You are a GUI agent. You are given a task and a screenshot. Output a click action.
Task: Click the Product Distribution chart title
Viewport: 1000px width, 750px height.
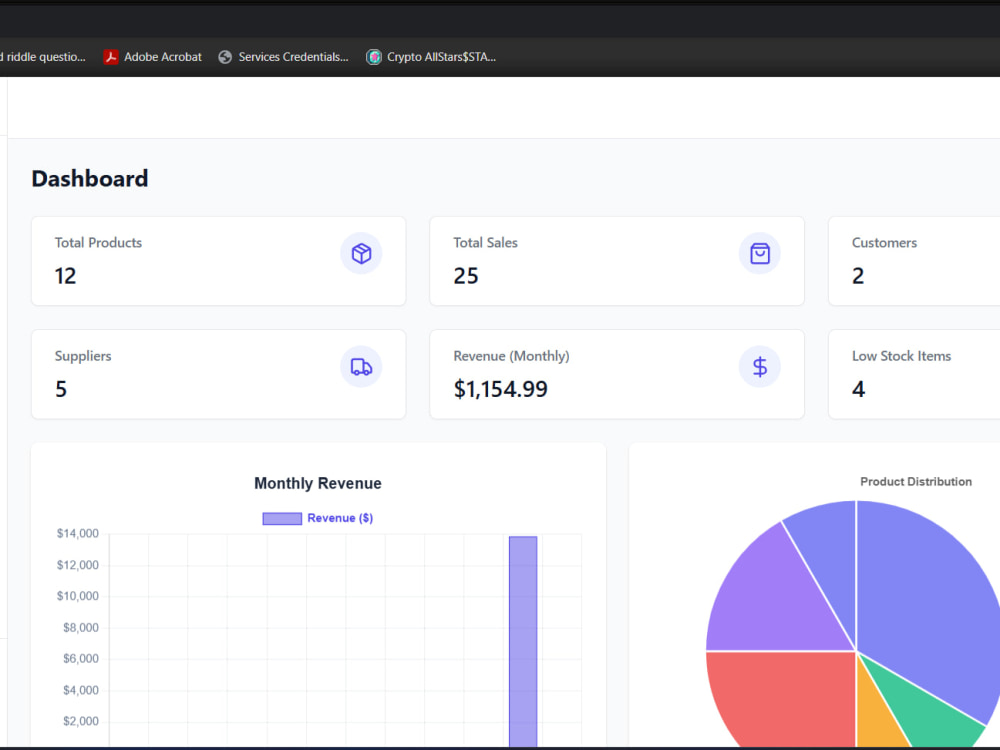pyautogui.click(x=916, y=482)
